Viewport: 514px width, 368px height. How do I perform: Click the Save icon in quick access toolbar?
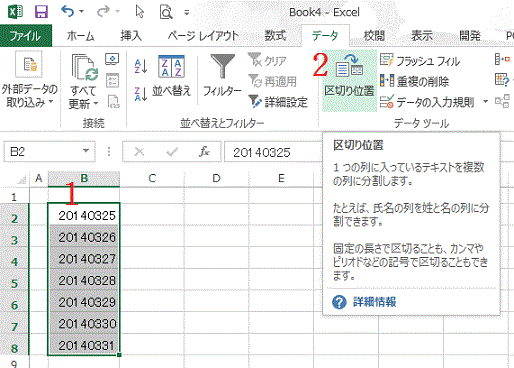(41, 12)
